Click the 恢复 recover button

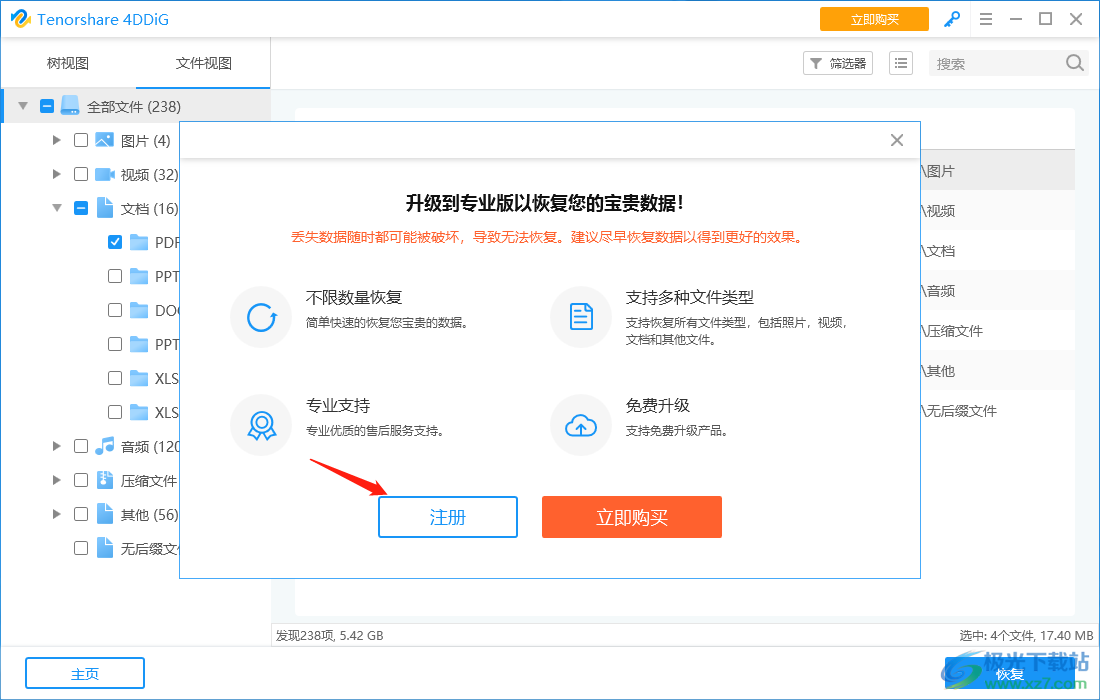(x=1010, y=673)
